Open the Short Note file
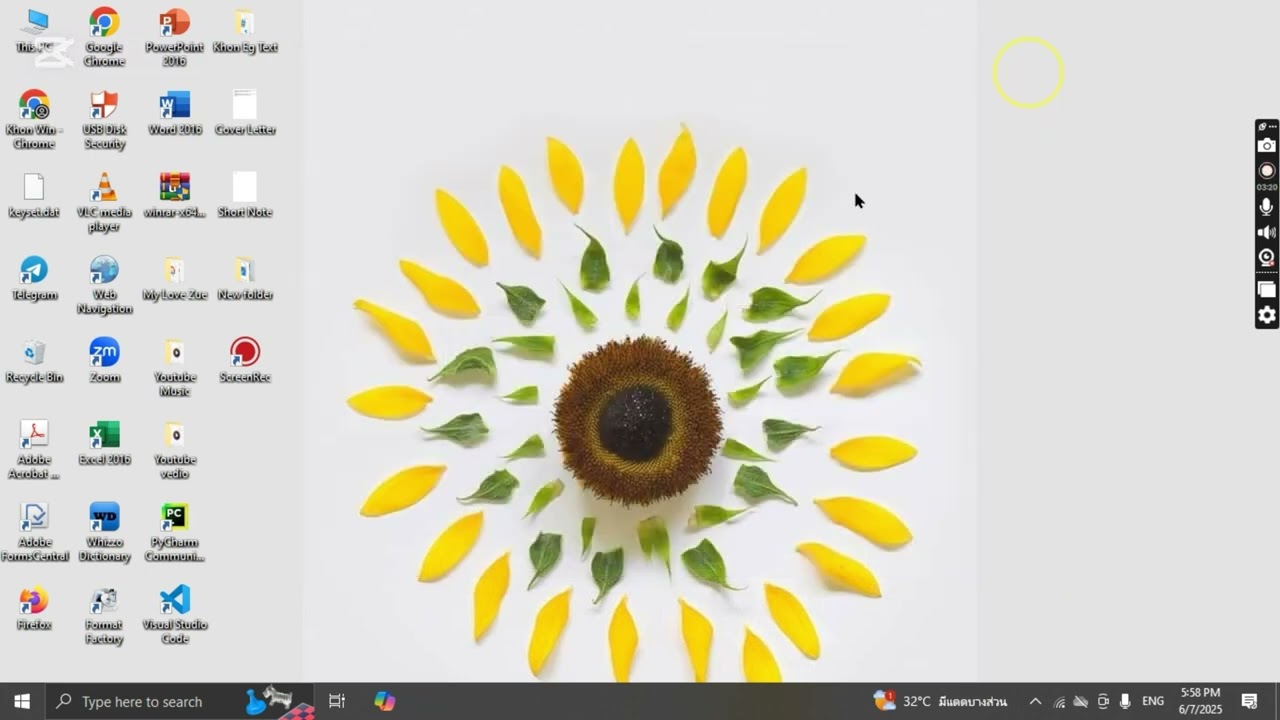 click(245, 196)
